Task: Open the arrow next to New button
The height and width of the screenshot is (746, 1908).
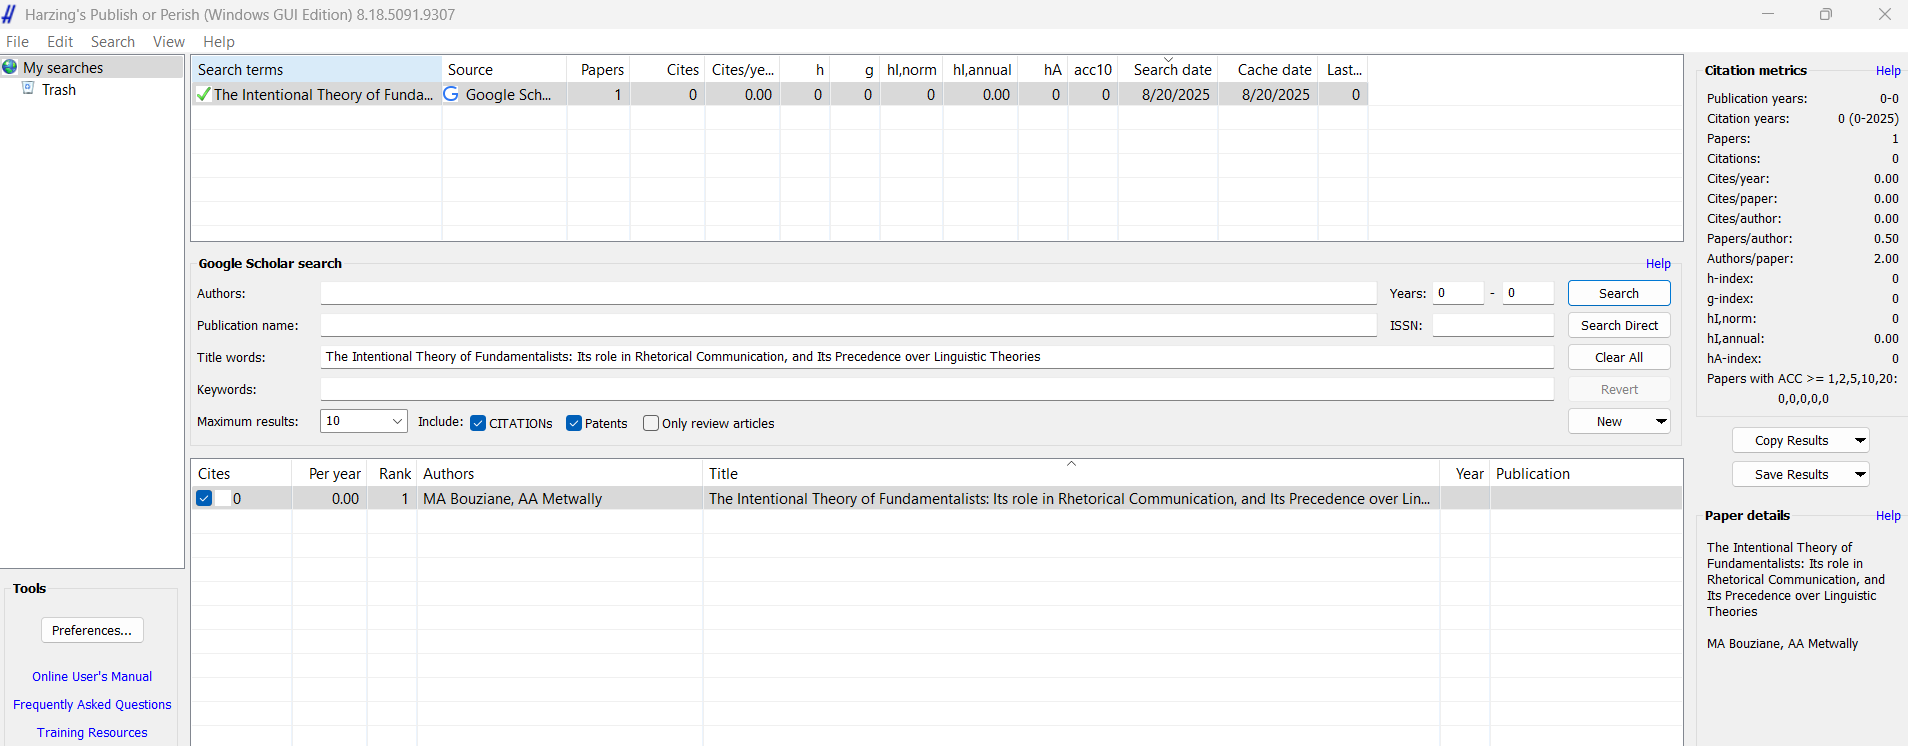Action: tap(1661, 421)
